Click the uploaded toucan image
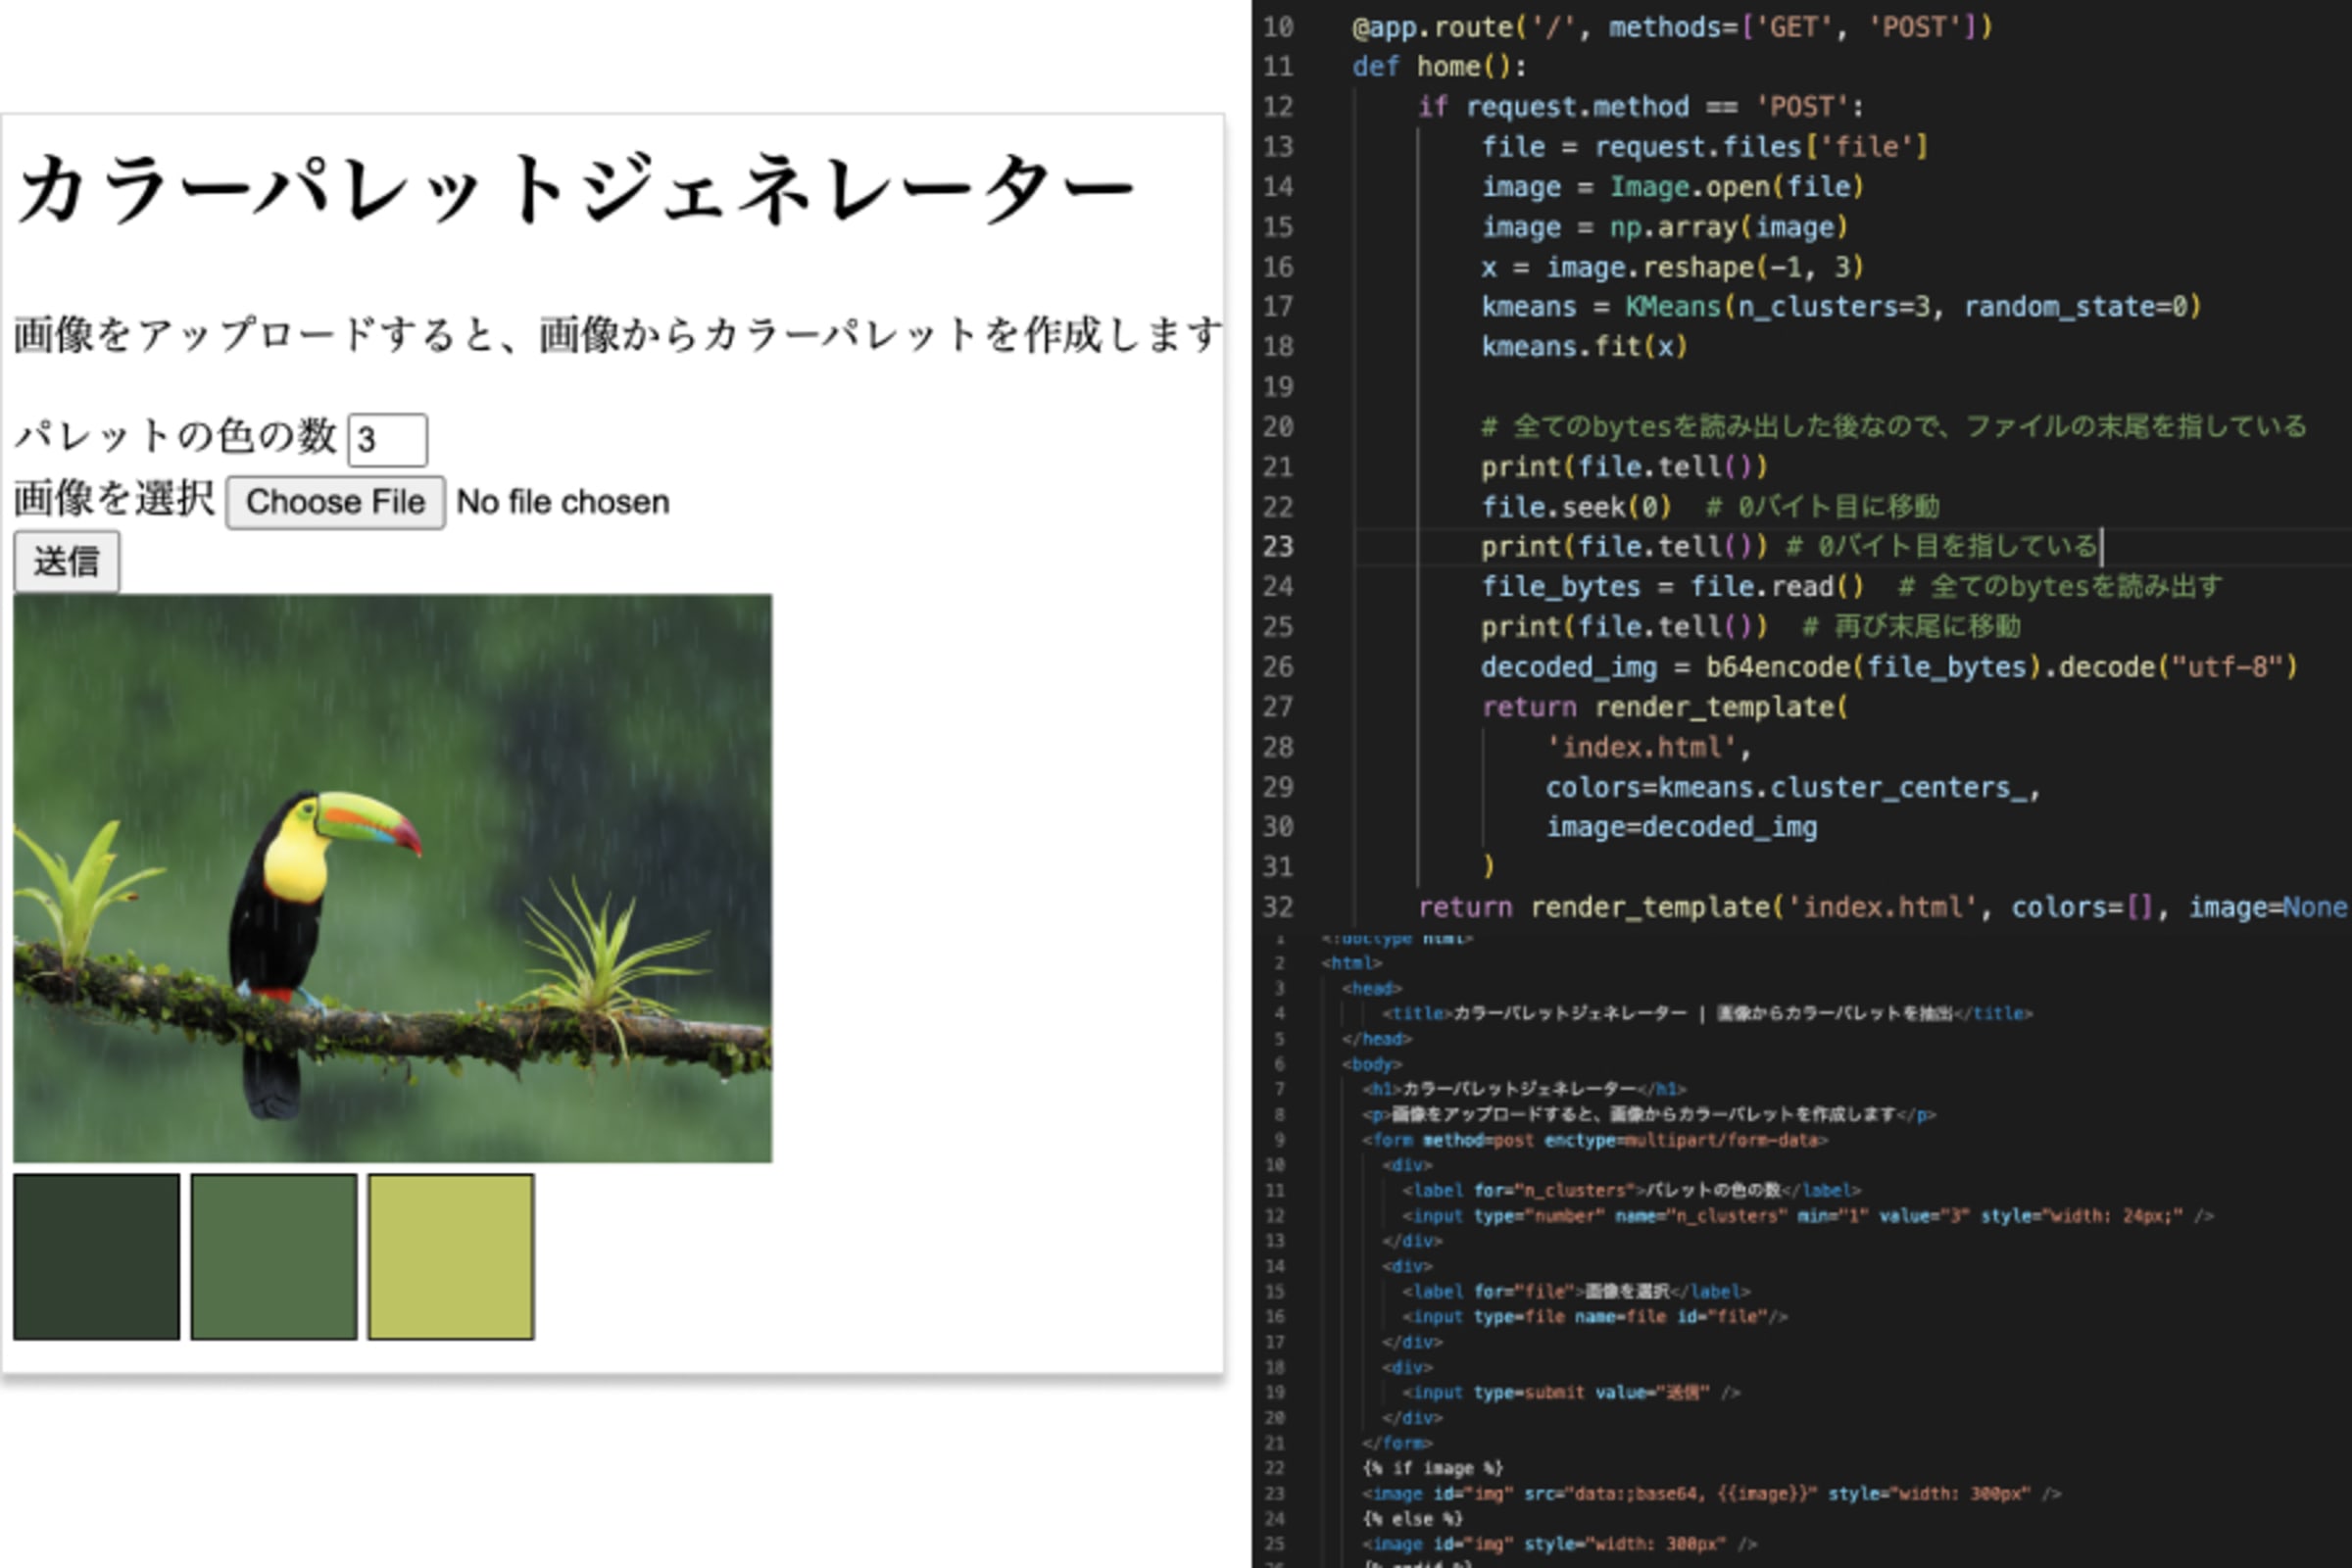The image size is (2352, 1568). [392, 878]
